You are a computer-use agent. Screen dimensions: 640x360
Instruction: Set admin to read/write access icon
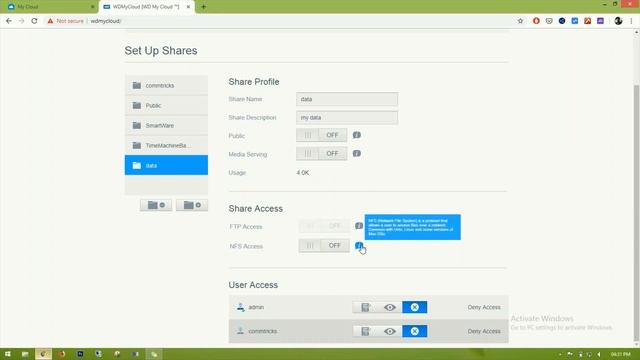(365, 307)
